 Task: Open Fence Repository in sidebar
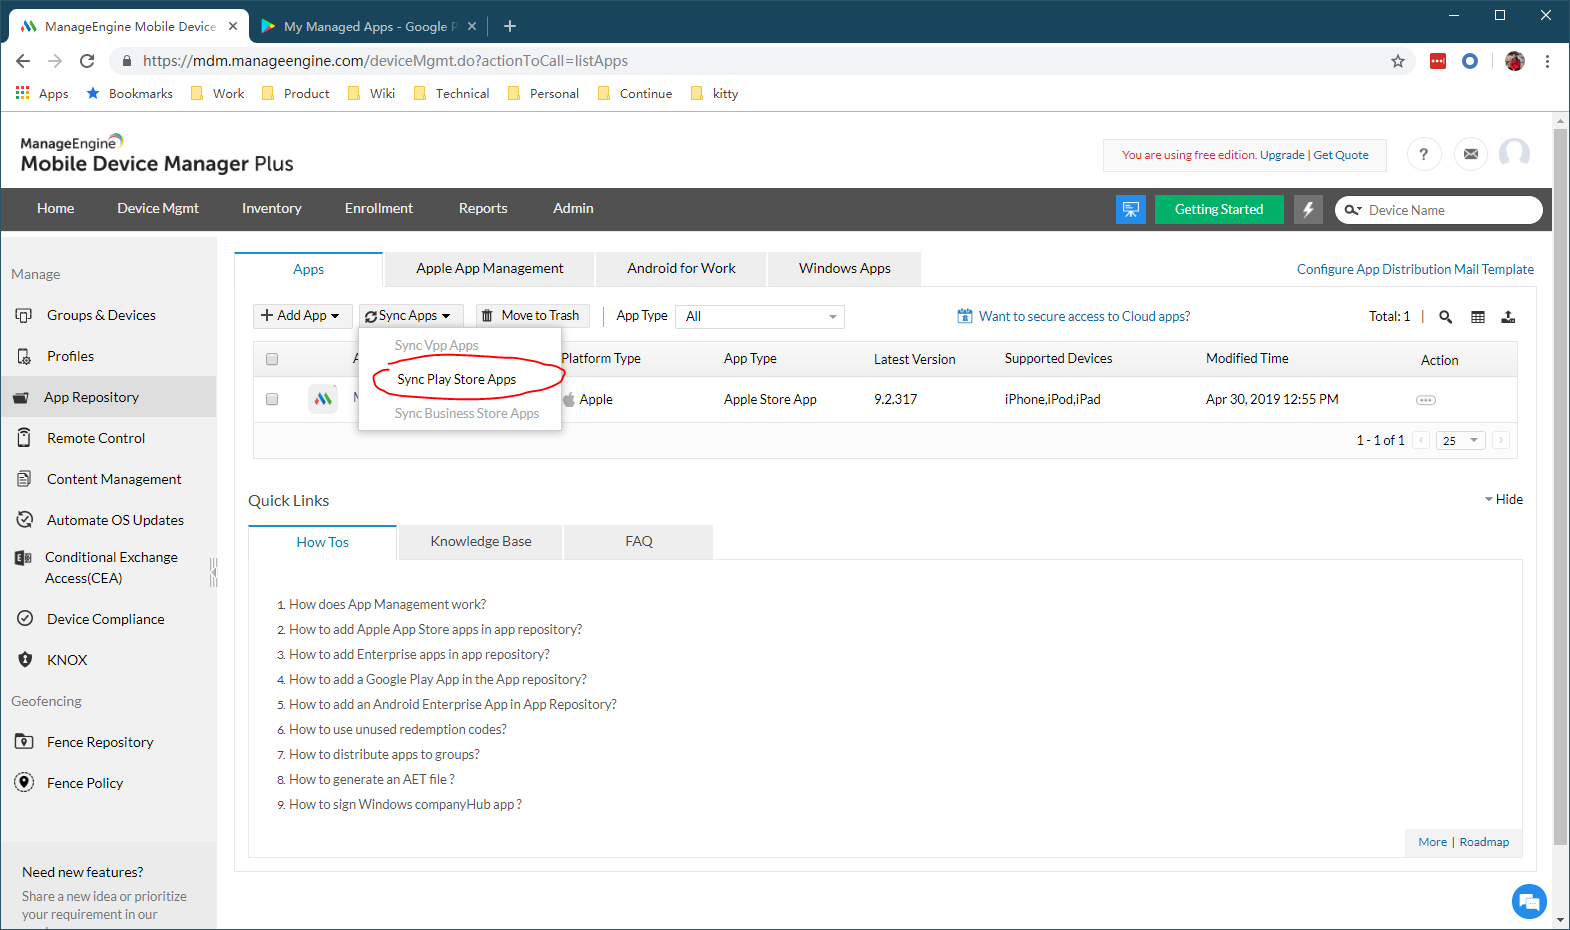(x=100, y=742)
